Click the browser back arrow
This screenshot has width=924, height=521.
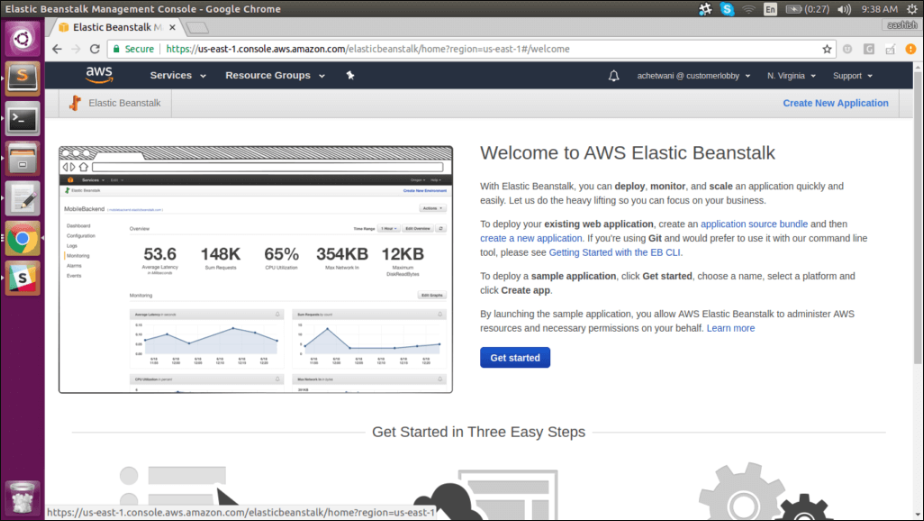[x=57, y=49]
